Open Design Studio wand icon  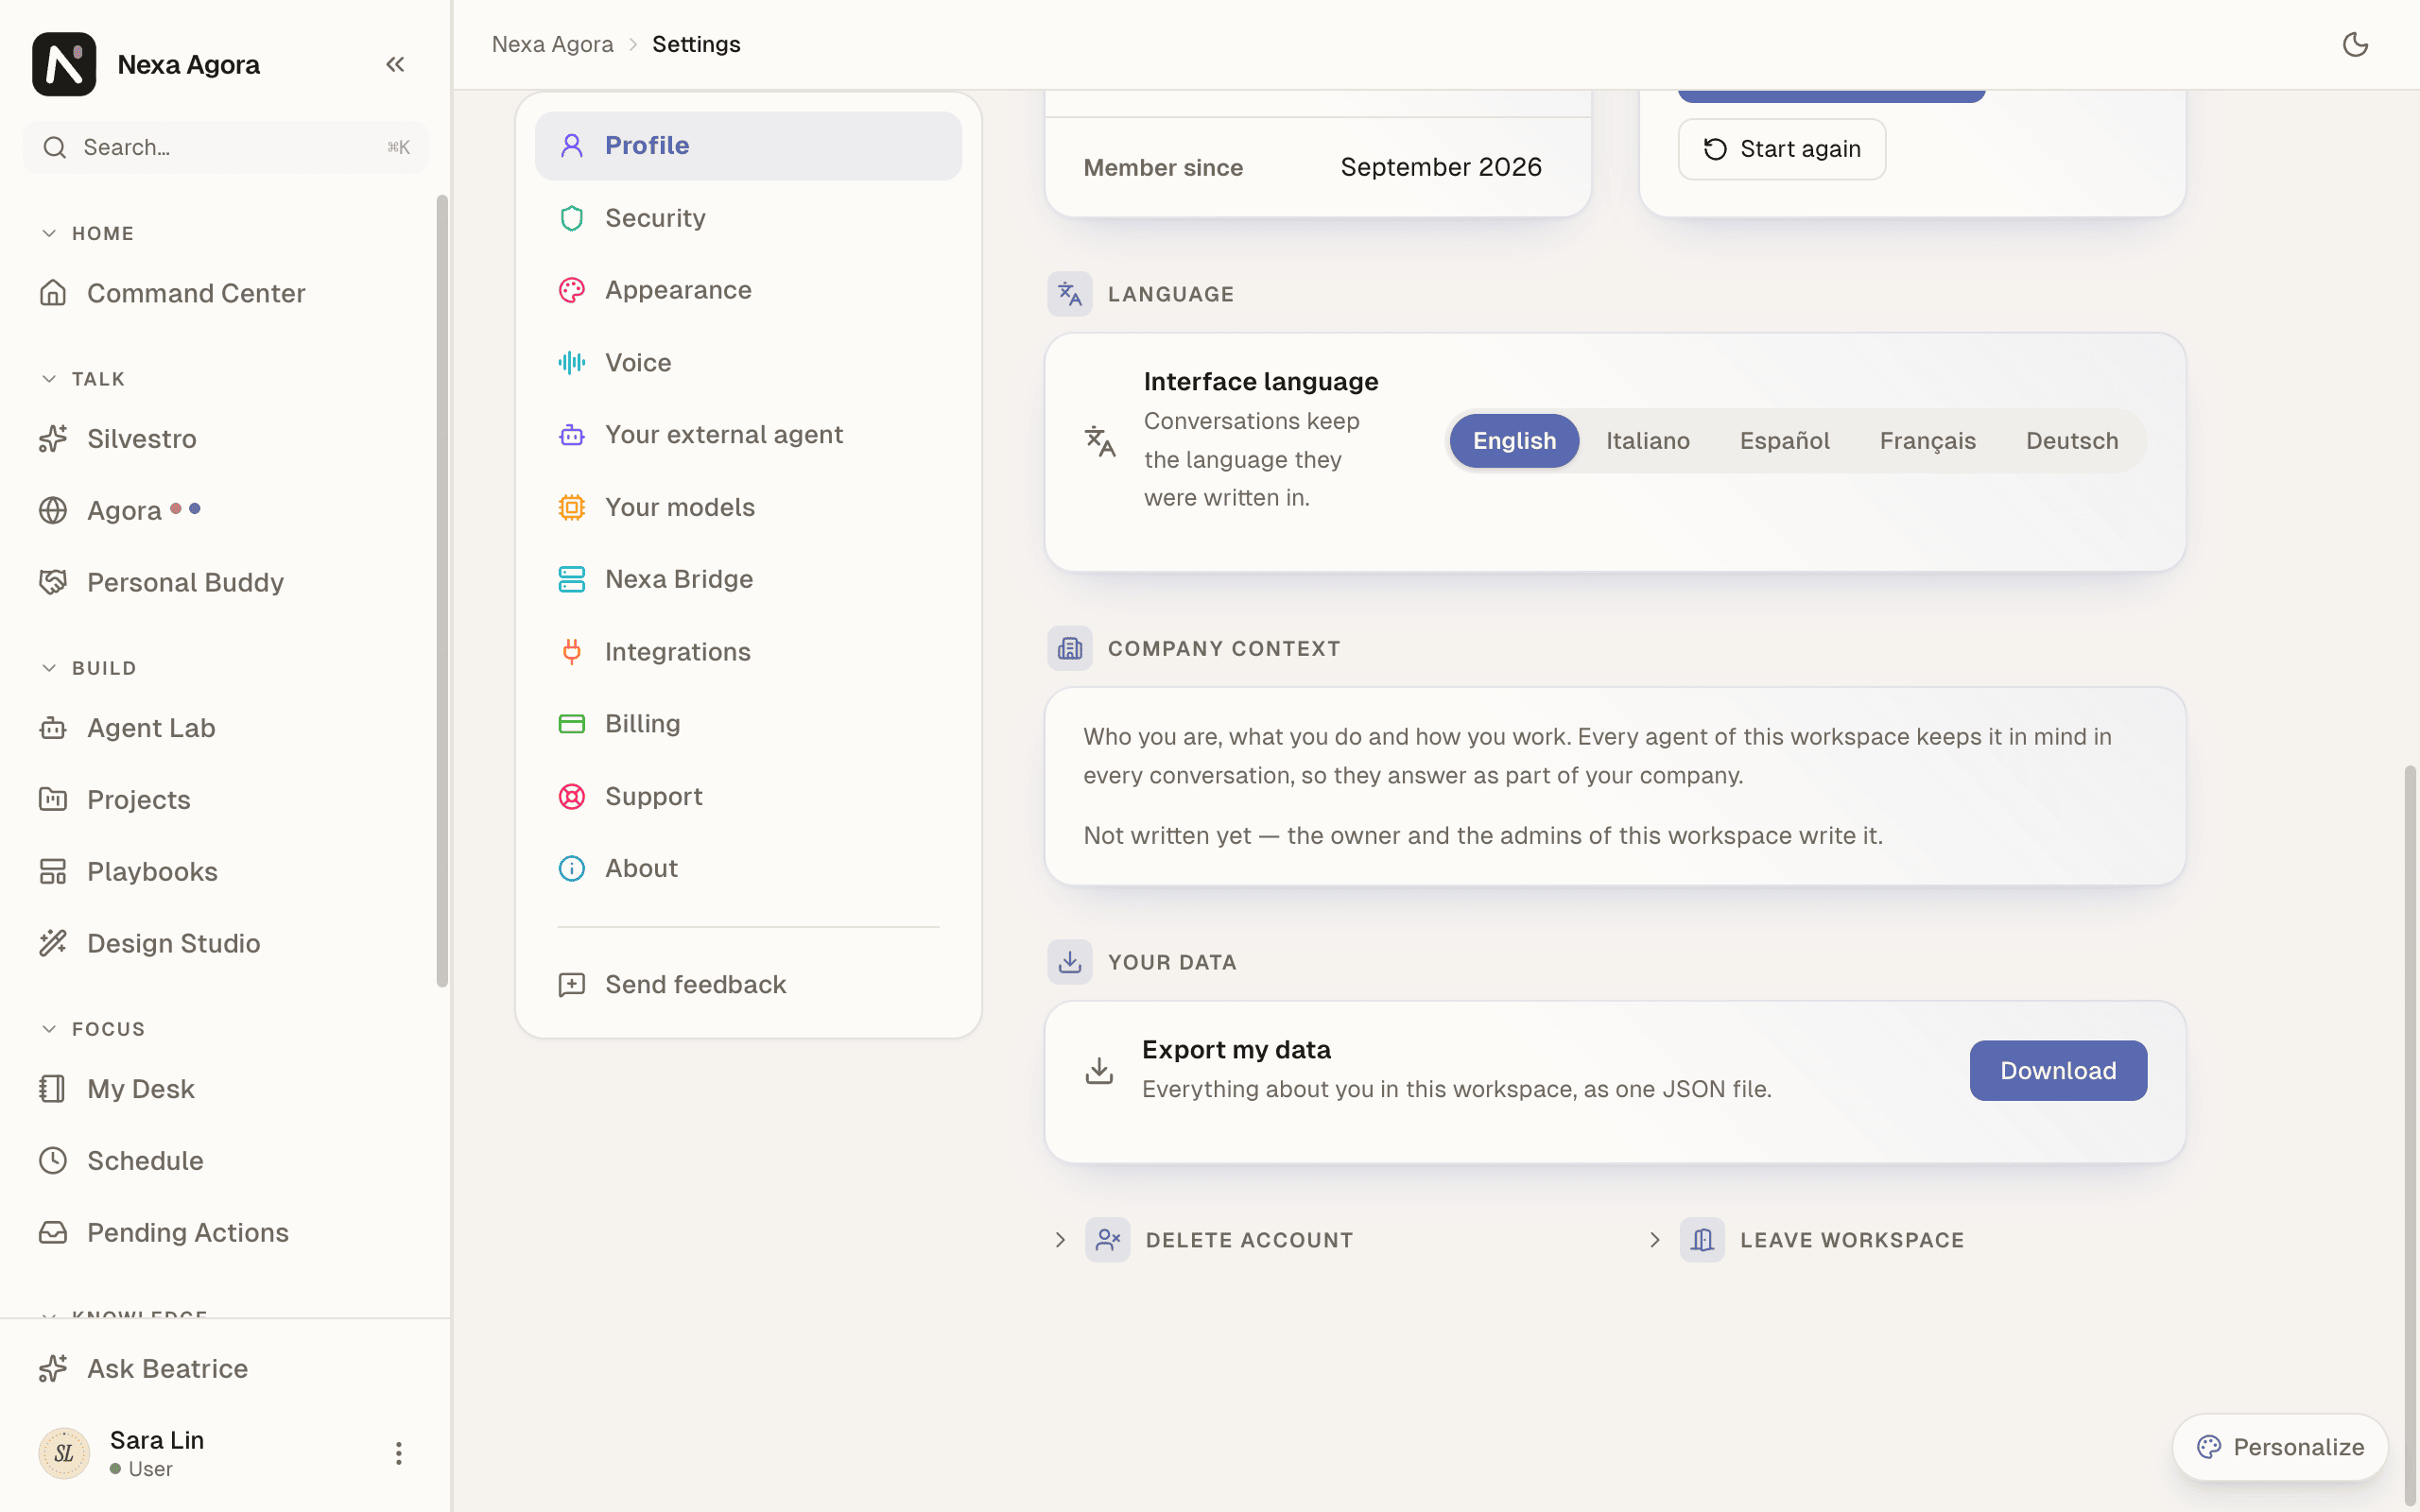tap(53, 943)
